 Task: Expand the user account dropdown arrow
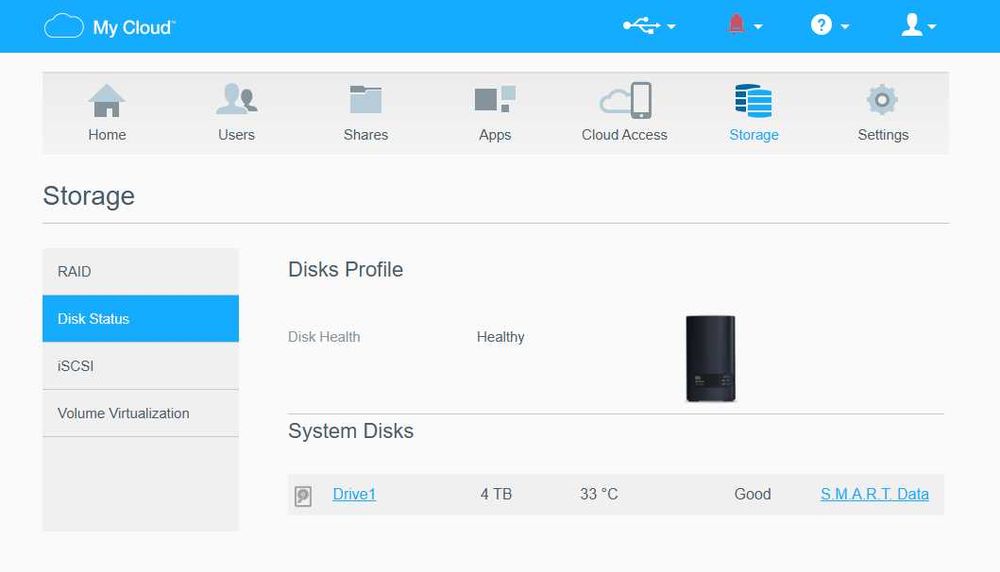coord(932,27)
